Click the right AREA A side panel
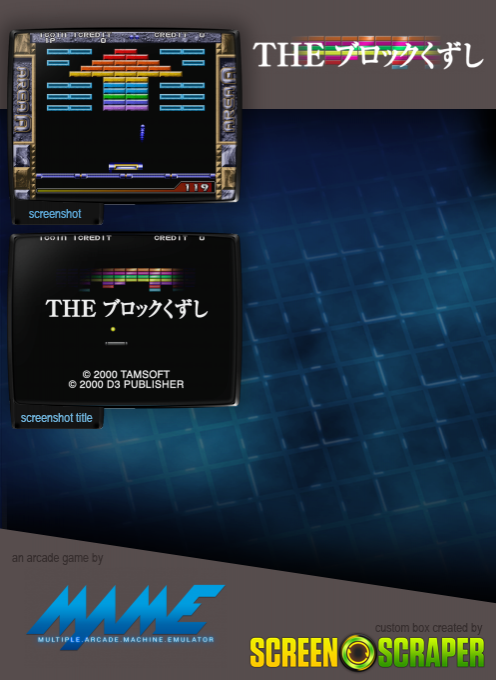Image resolution: width=496 pixels, height=680 pixels. (228, 100)
